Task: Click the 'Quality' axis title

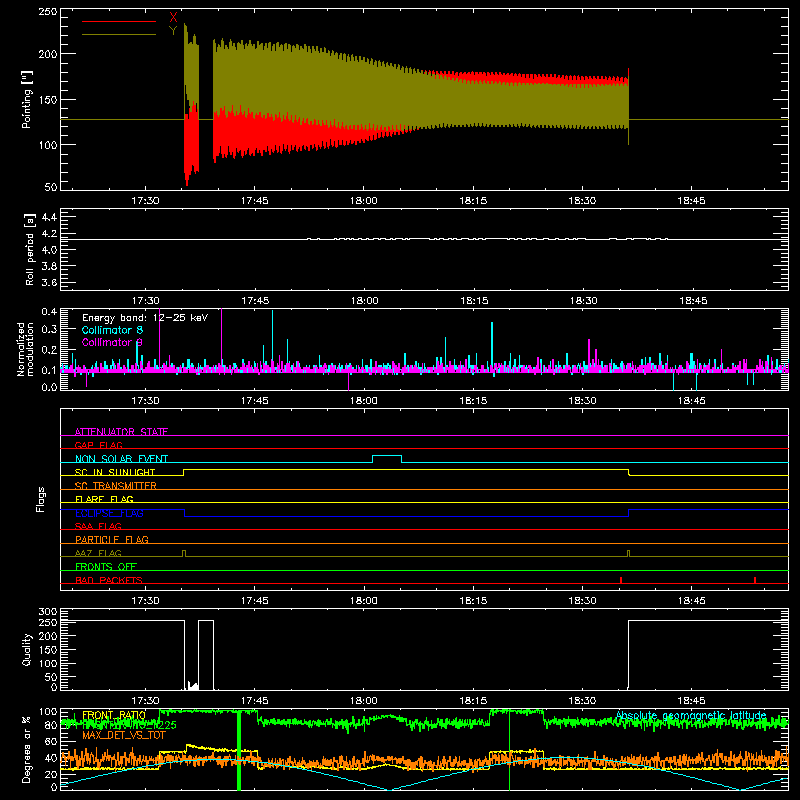Action: 27,649
